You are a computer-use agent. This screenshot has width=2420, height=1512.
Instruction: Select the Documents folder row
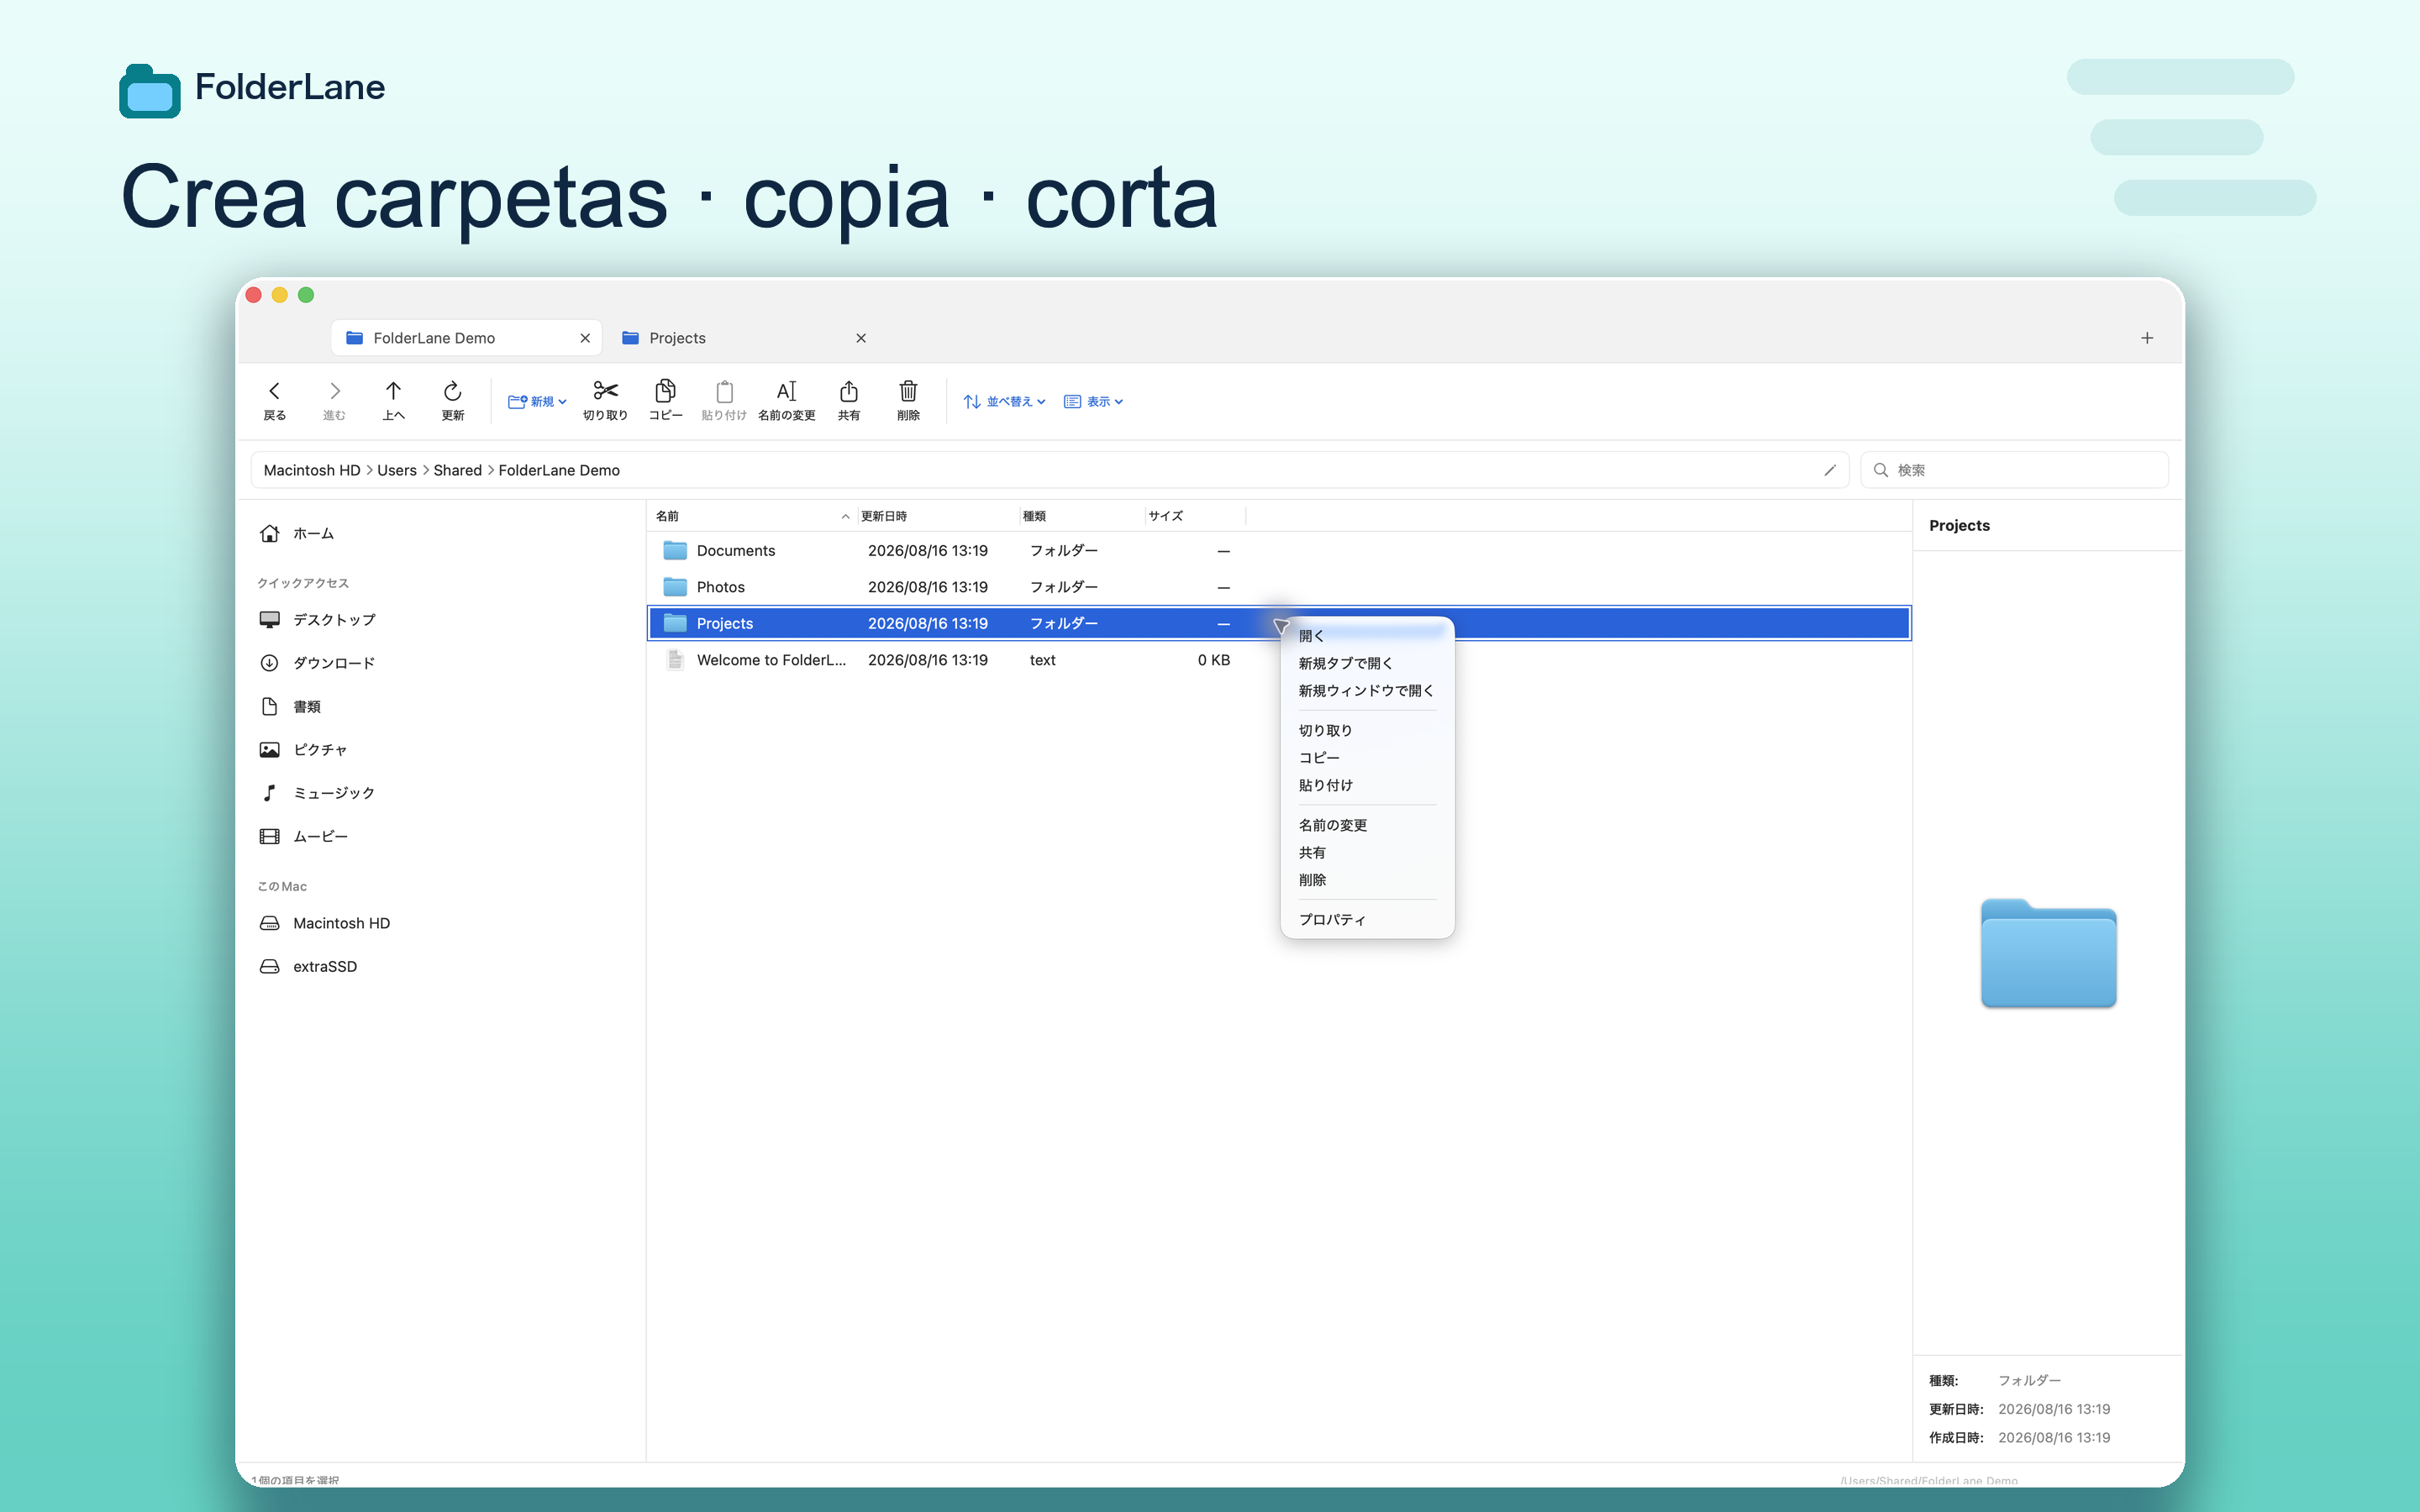[1279, 551]
